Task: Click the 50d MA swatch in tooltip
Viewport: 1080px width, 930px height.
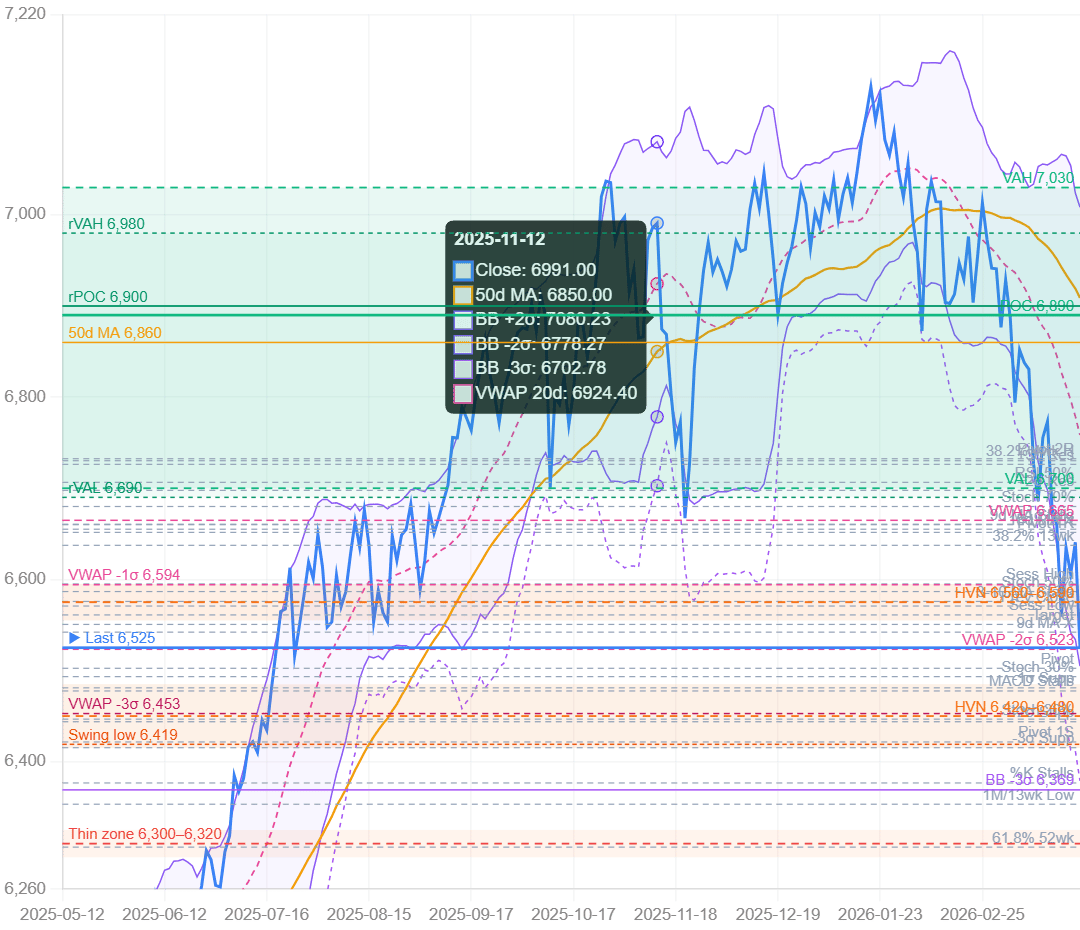Action: pos(463,295)
